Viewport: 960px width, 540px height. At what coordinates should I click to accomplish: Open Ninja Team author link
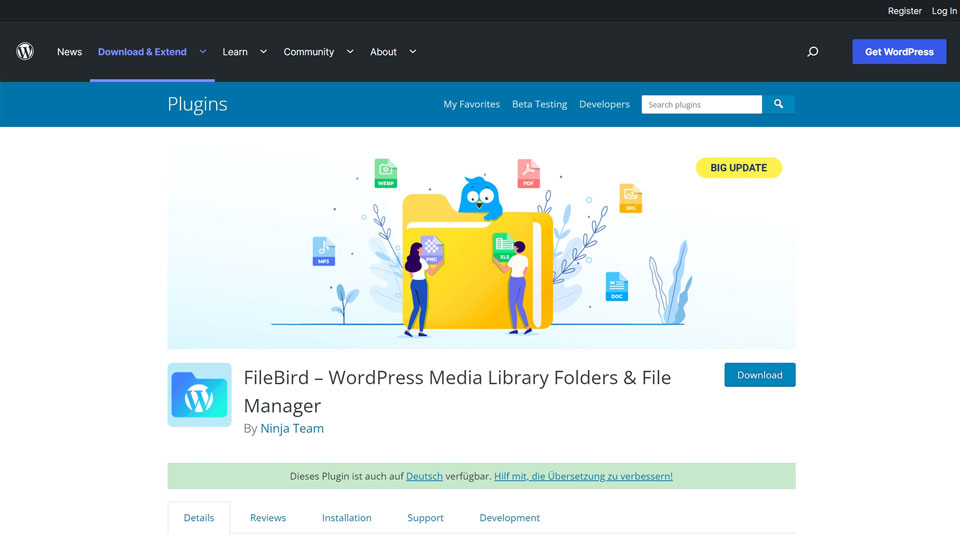click(292, 429)
